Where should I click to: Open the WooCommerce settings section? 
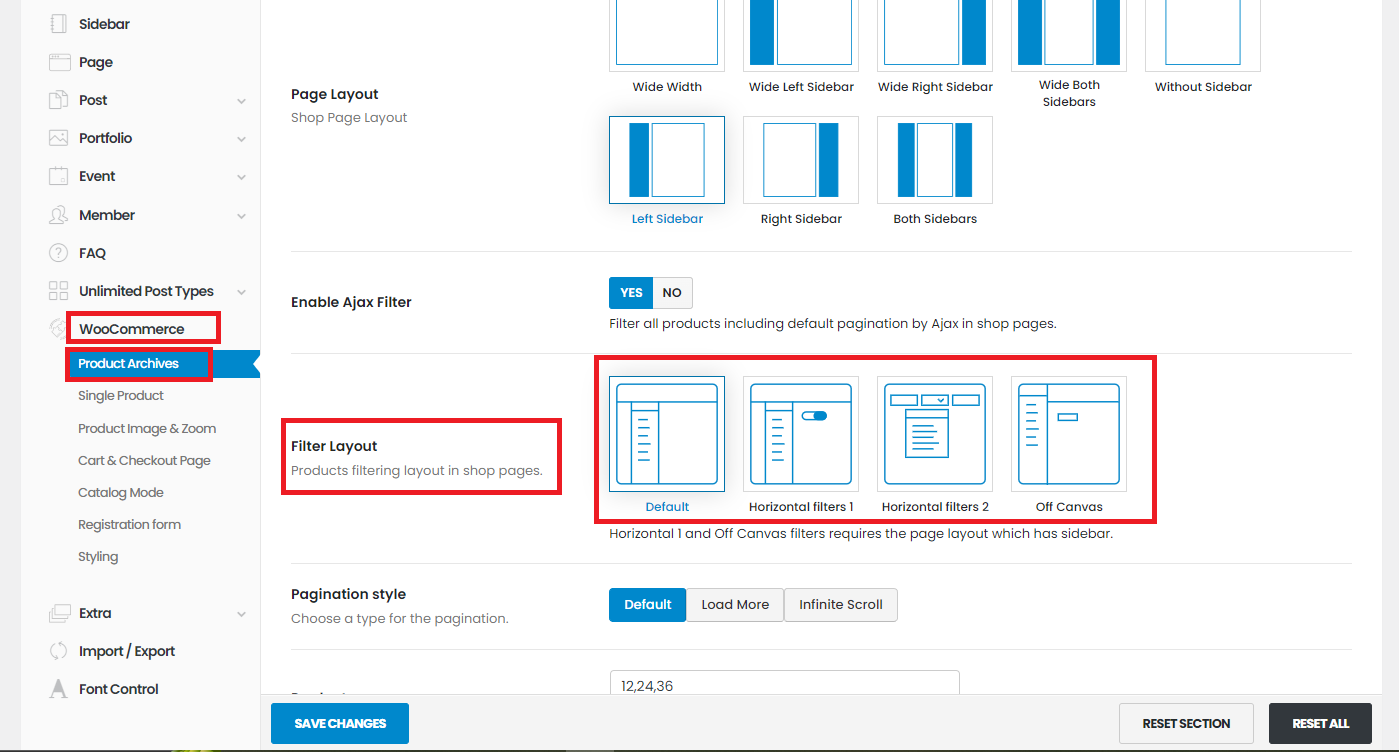tap(132, 329)
